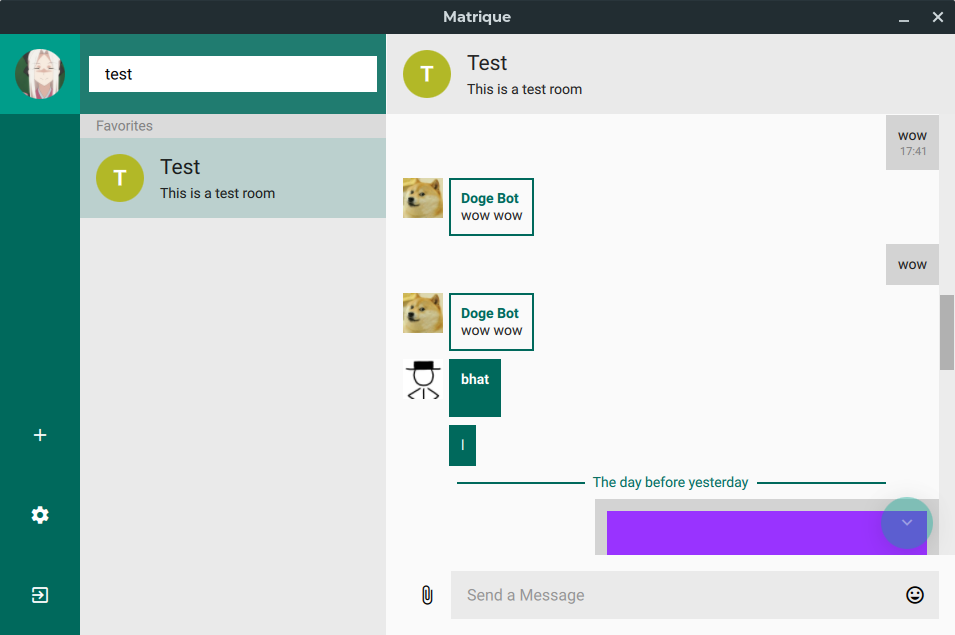Screen dimensions: 955x635
Task: Click the Test room header avatar
Action: (427, 74)
